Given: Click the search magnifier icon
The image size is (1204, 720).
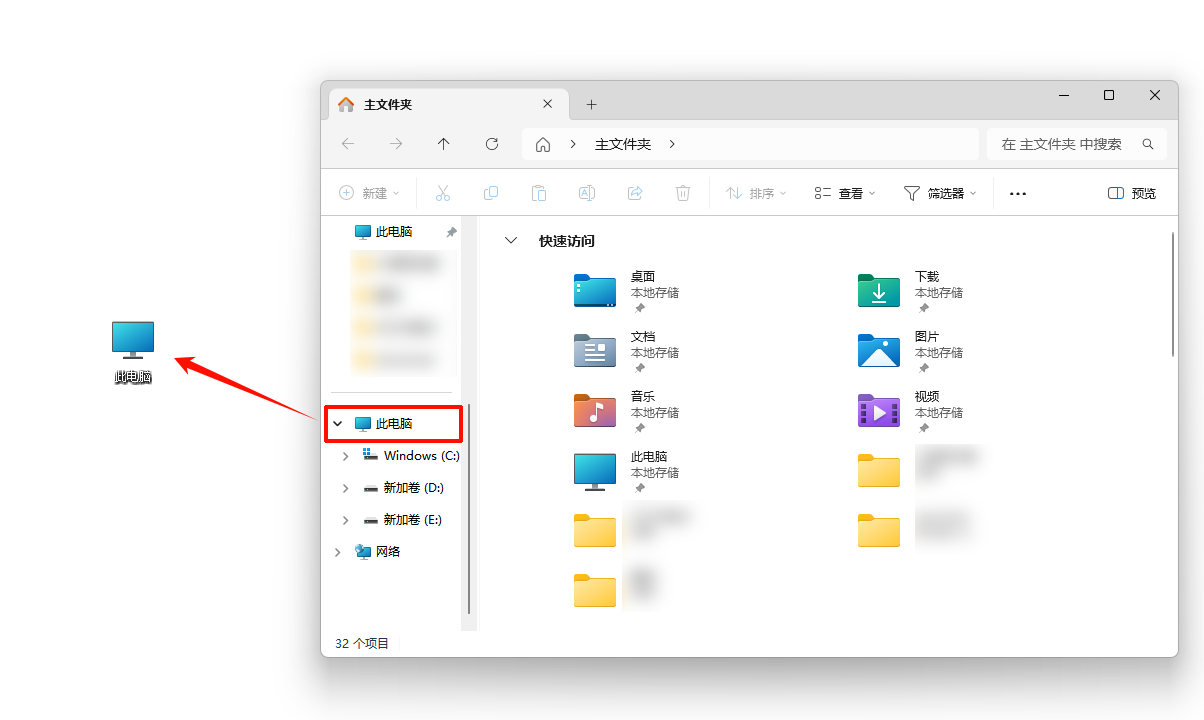Looking at the screenshot, I should pyautogui.click(x=1148, y=144).
